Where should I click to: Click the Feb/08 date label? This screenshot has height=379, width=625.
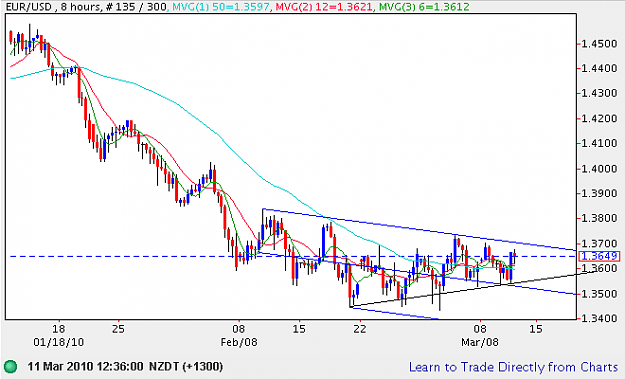pos(239,342)
